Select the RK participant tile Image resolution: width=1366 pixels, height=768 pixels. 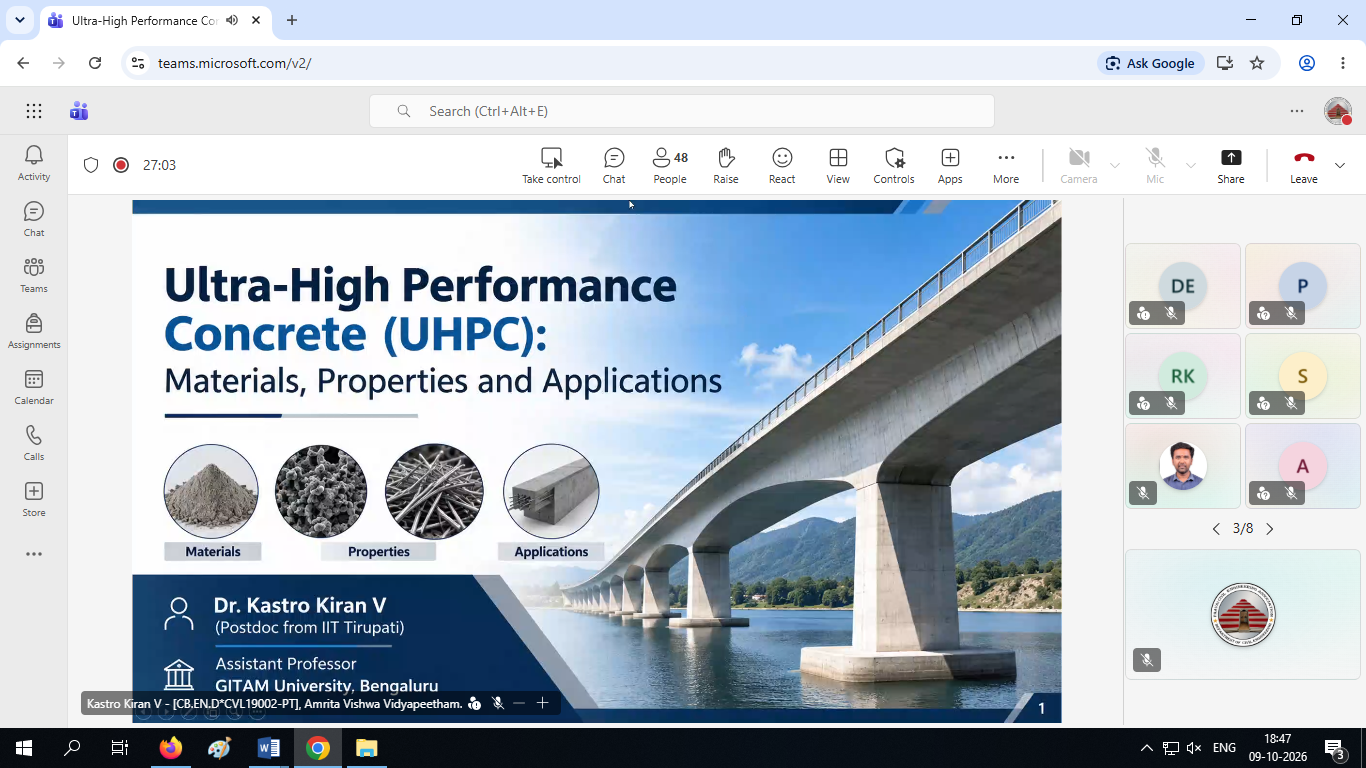pyautogui.click(x=1183, y=376)
